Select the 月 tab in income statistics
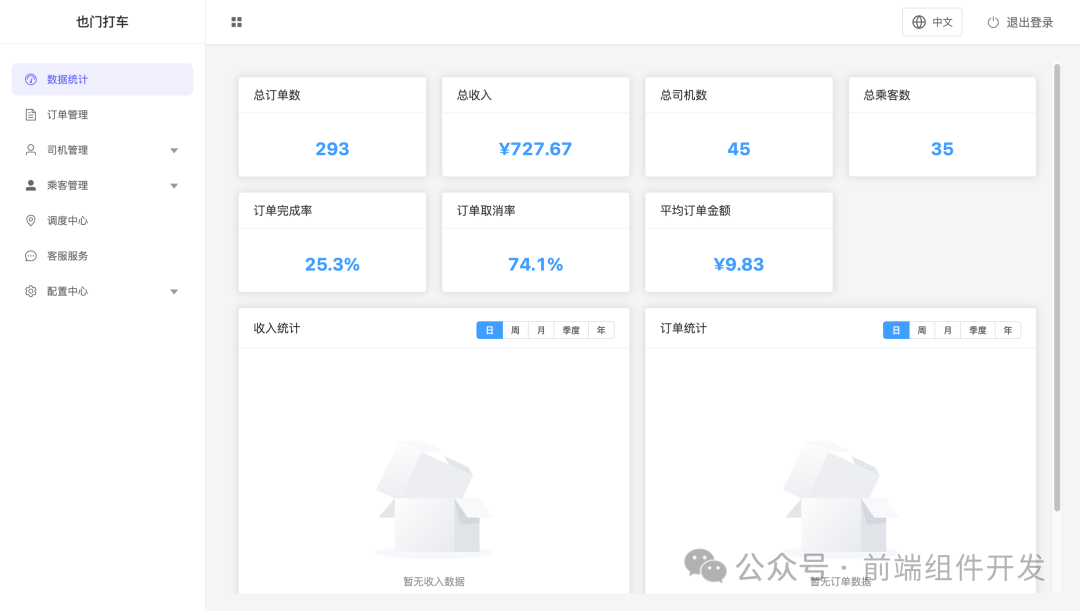 point(540,329)
